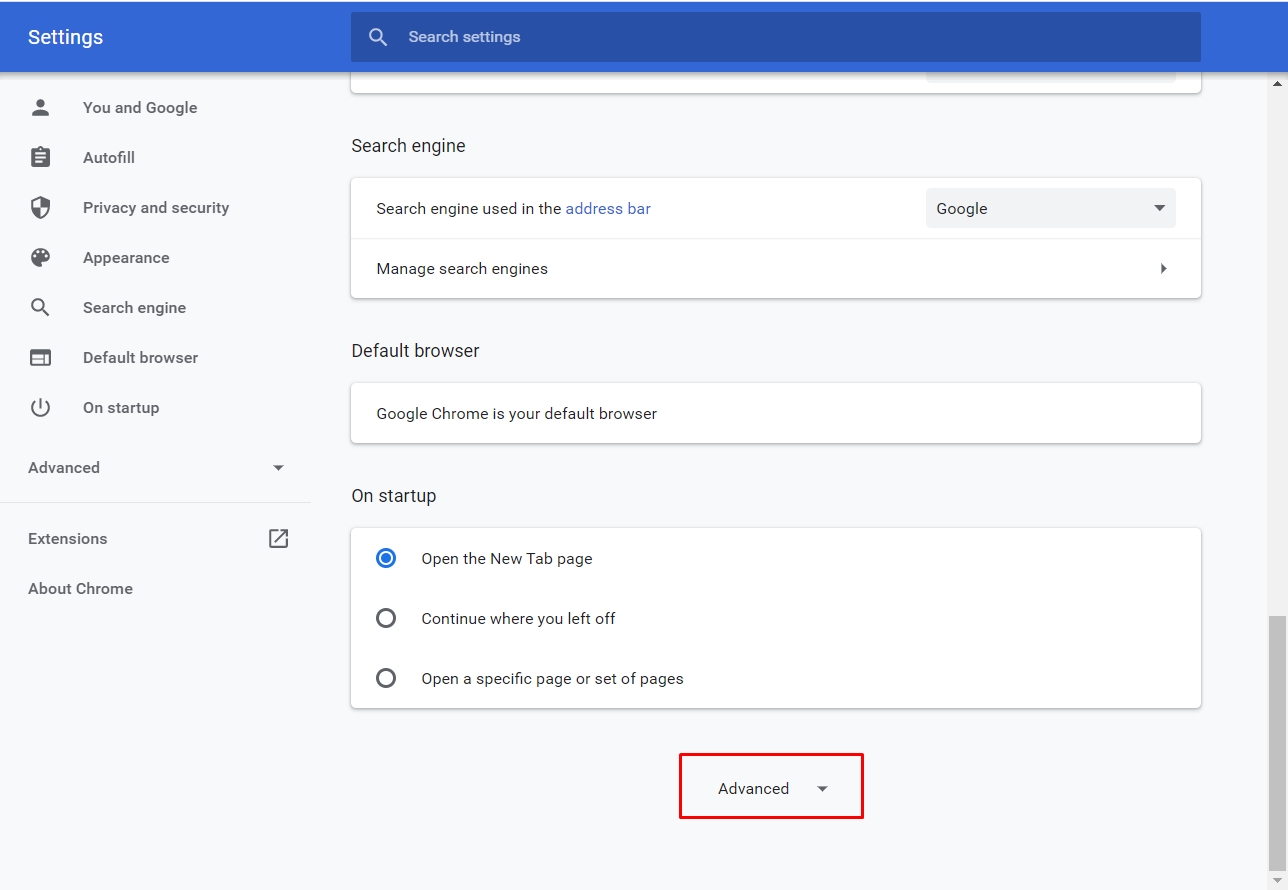The height and width of the screenshot is (890, 1288).
Task: Click the Privacy and security shield icon
Action: [40, 207]
